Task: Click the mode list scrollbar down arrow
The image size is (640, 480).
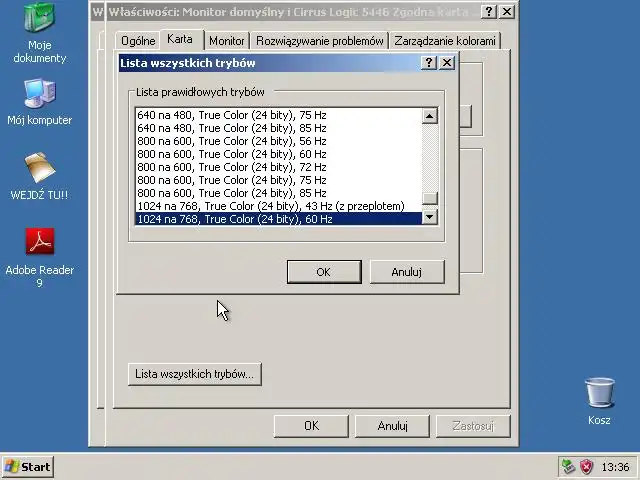Action: click(x=429, y=216)
